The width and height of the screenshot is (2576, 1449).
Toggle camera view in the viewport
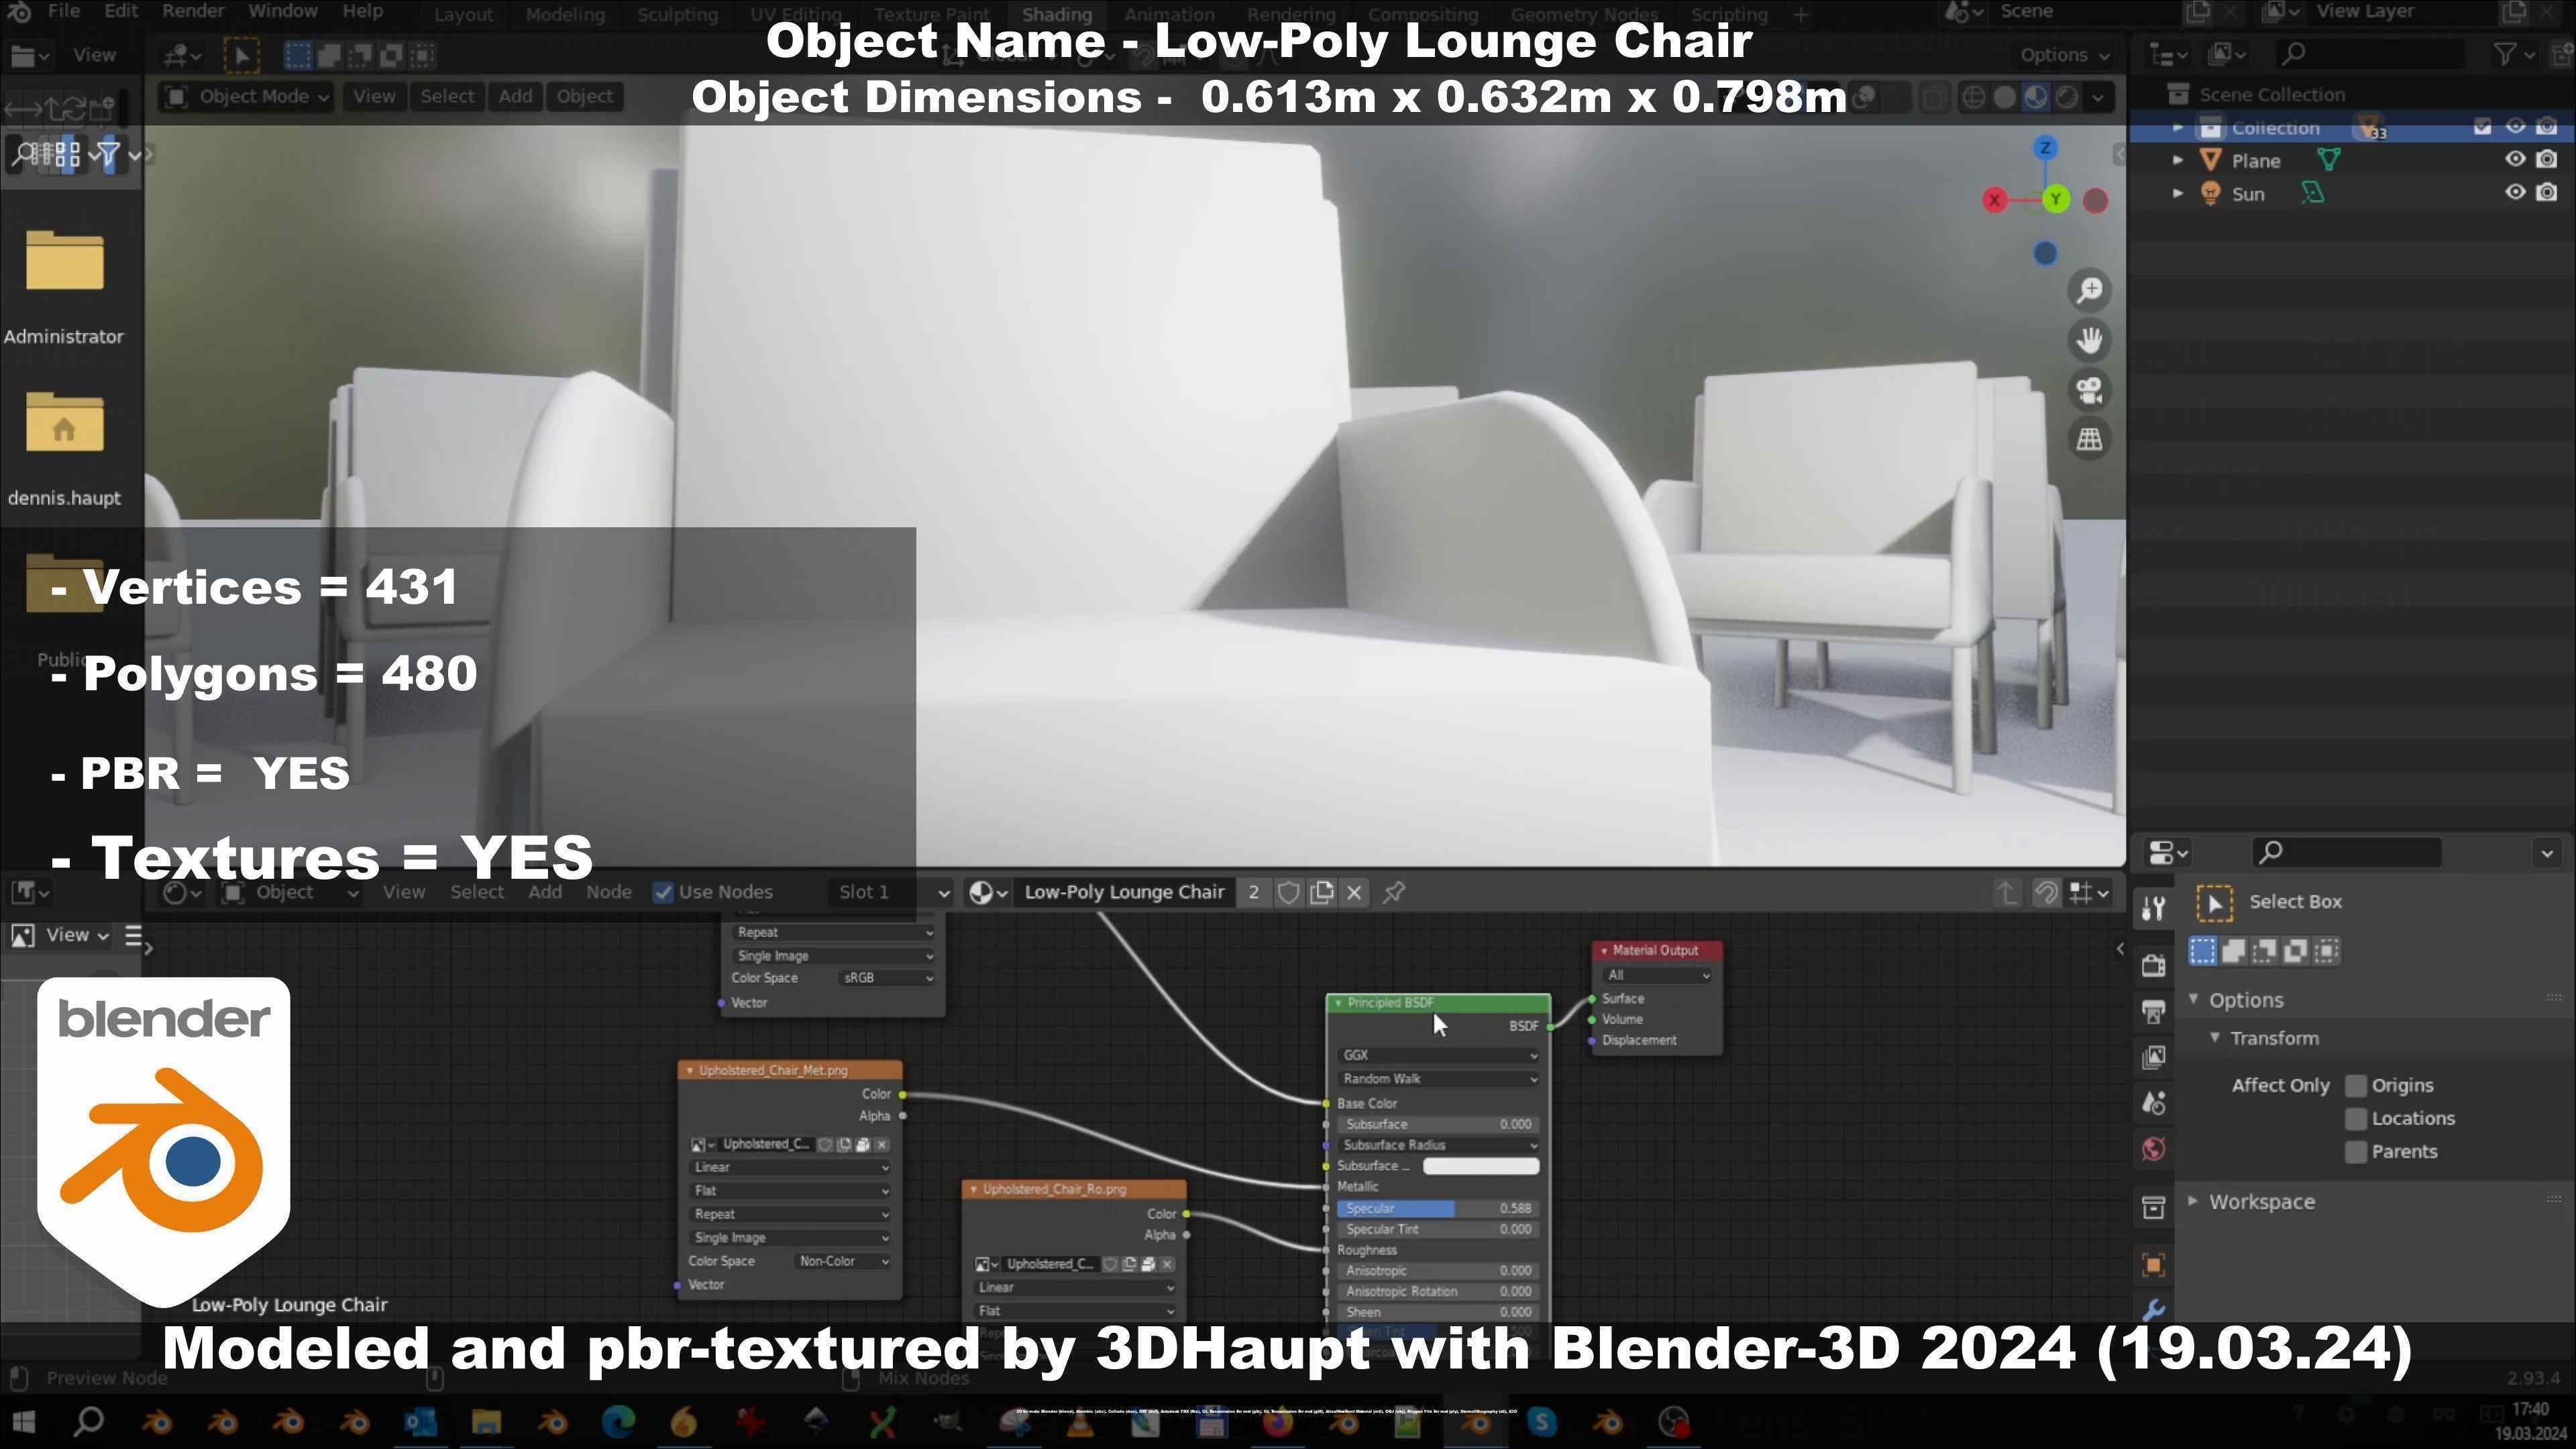(x=2089, y=390)
